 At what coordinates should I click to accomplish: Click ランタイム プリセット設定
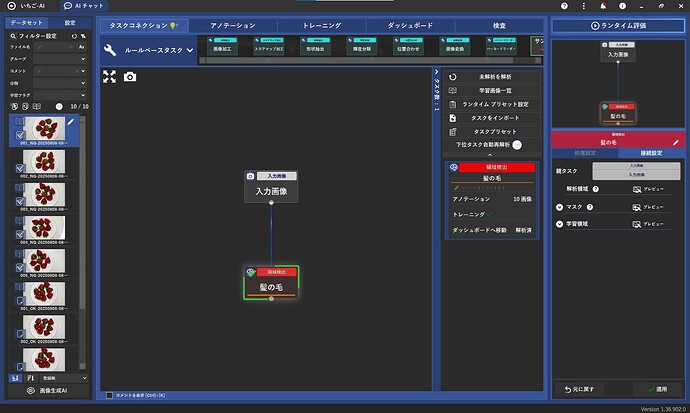tap(492, 104)
